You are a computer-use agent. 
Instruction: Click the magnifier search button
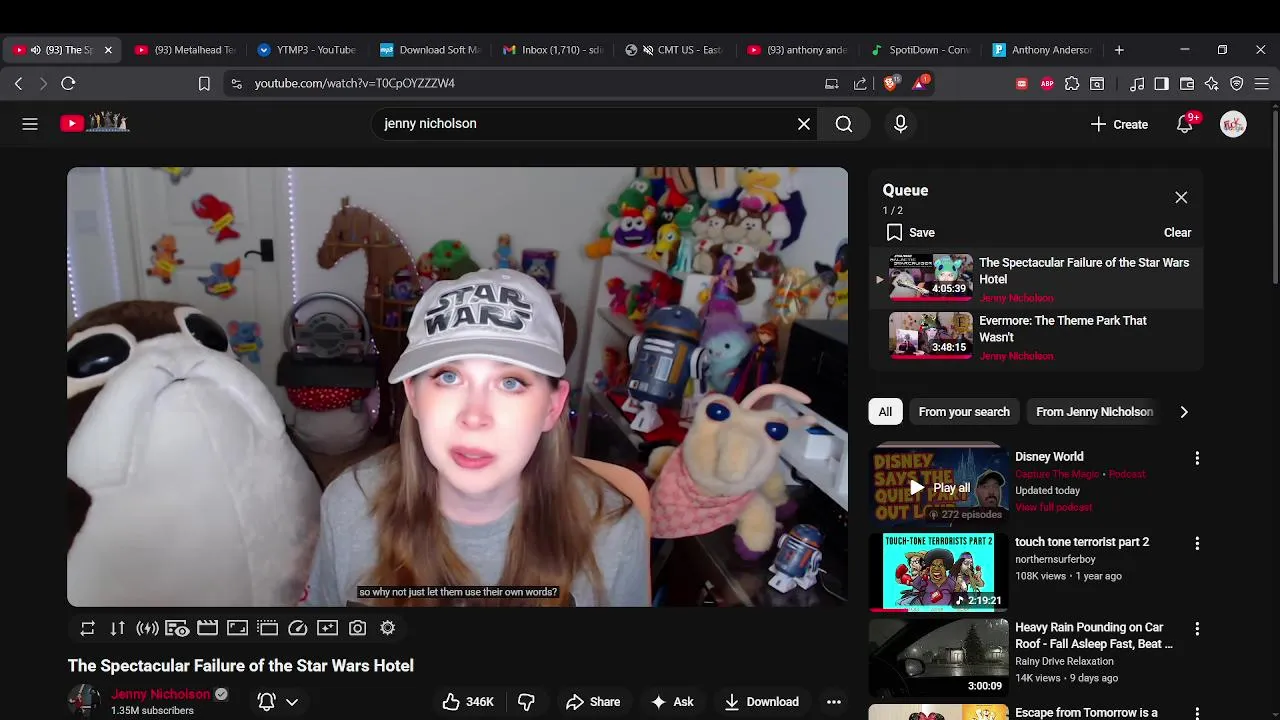(x=844, y=124)
